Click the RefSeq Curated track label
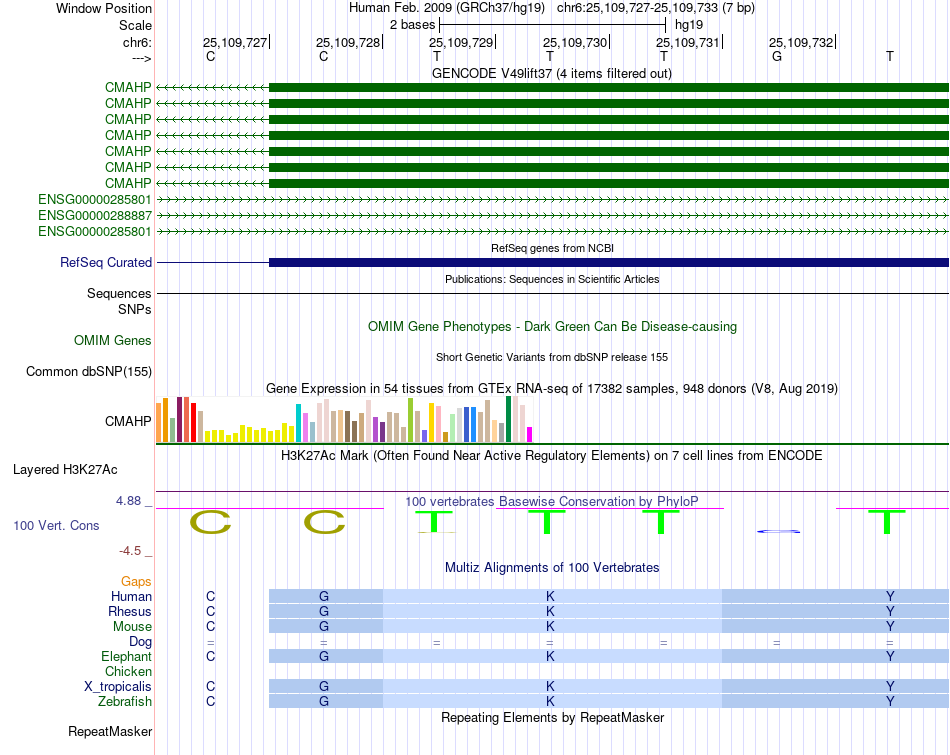Viewport: 950px width, 755px height. tap(105, 262)
